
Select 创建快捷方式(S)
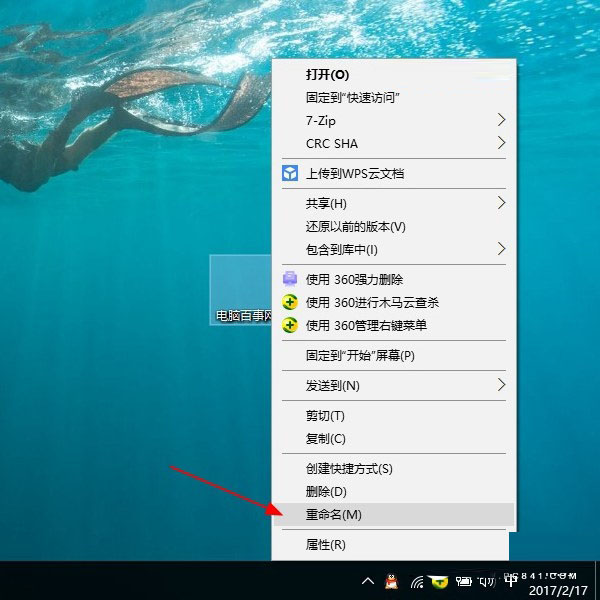click(394, 468)
